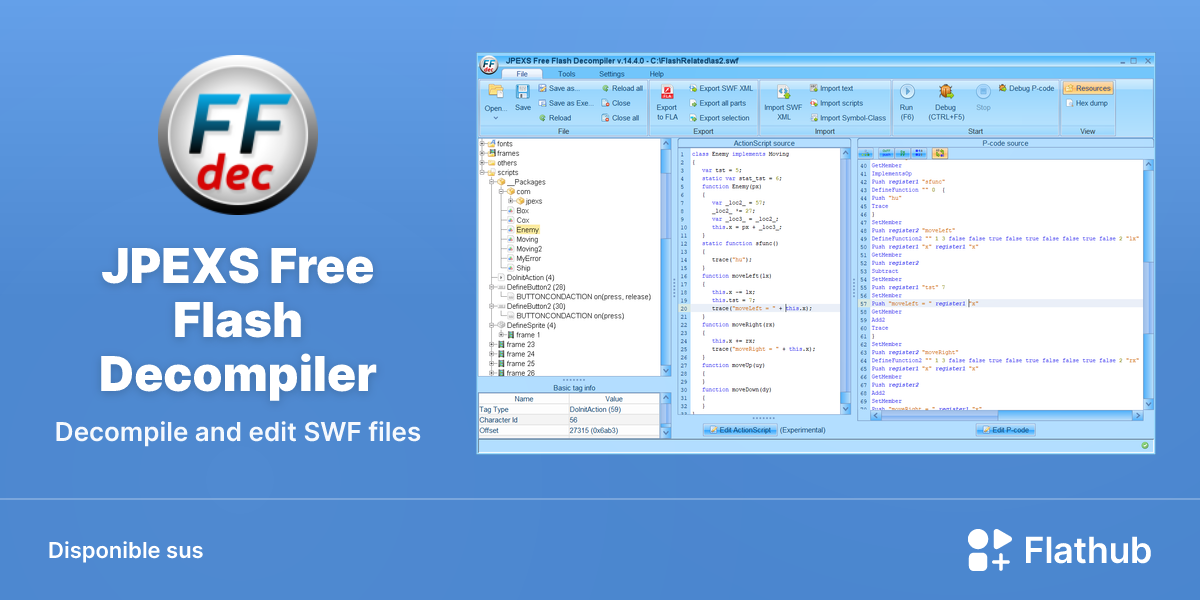Image resolution: width=1200 pixels, height=600 pixels.
Task: Click Export all parts
Action: 717,103
